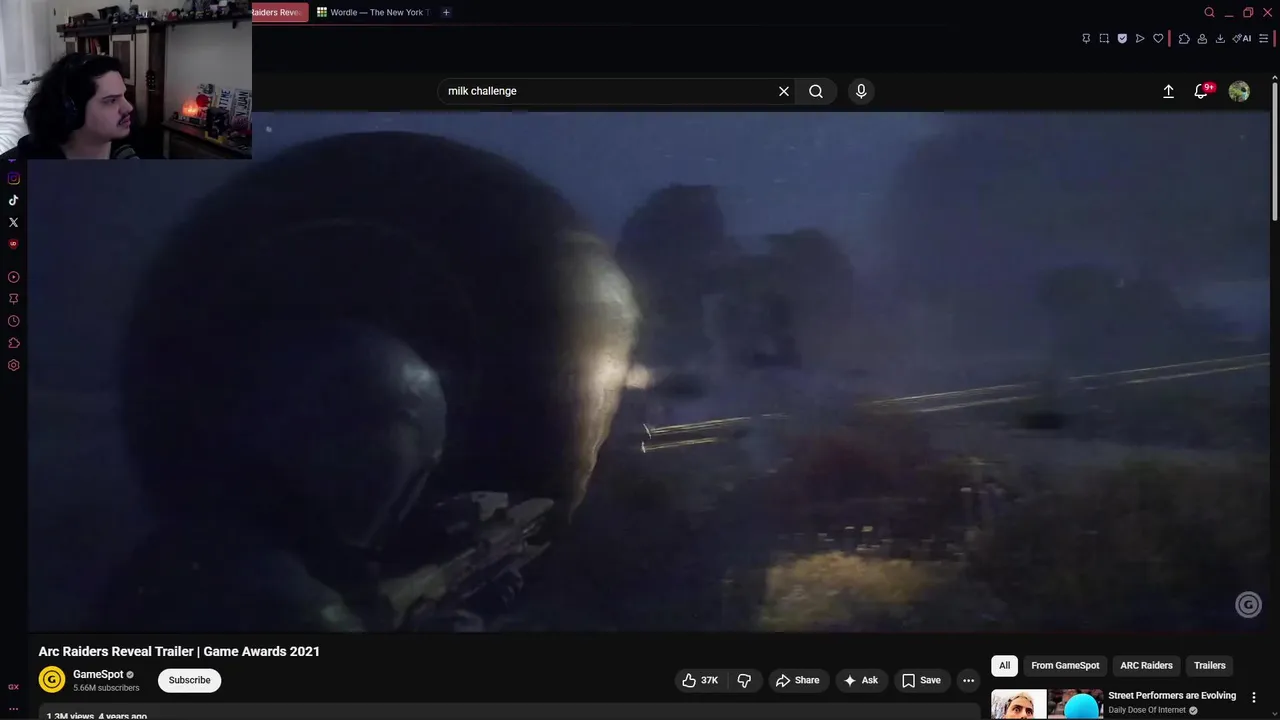
Task: Open Instagram in the browser sidebar
Action: tap(13, 178)
